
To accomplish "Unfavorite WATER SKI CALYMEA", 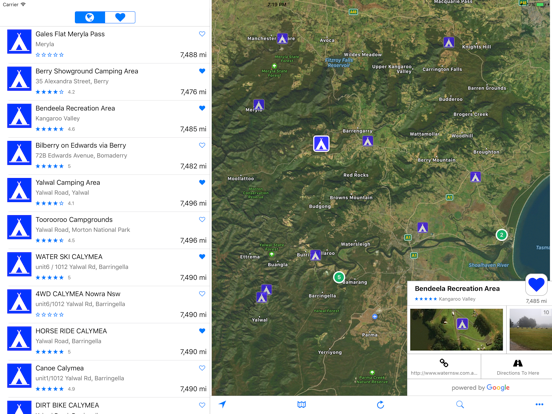I will click(202, 257).
